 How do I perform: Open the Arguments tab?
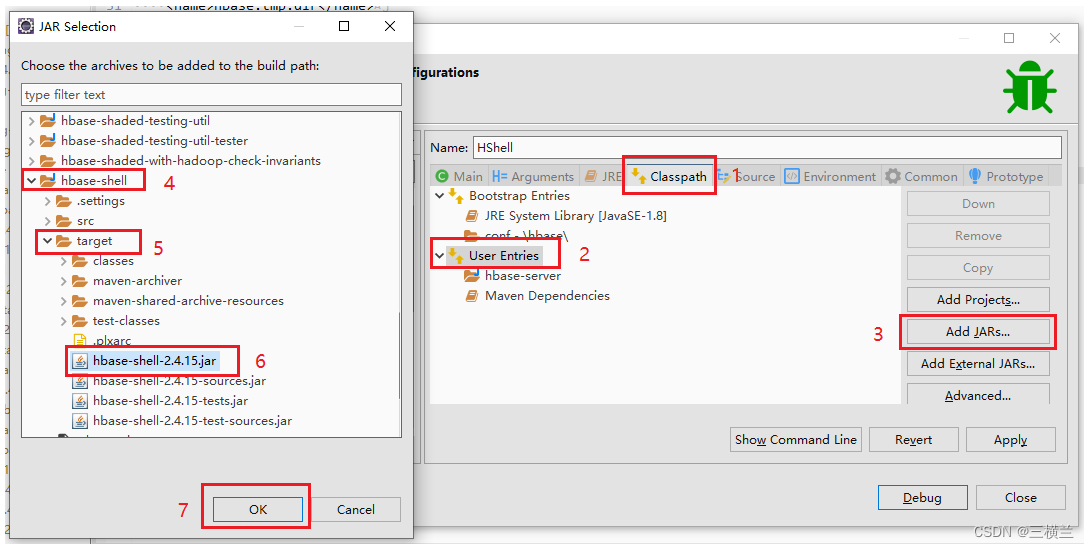tap(533, 177)
